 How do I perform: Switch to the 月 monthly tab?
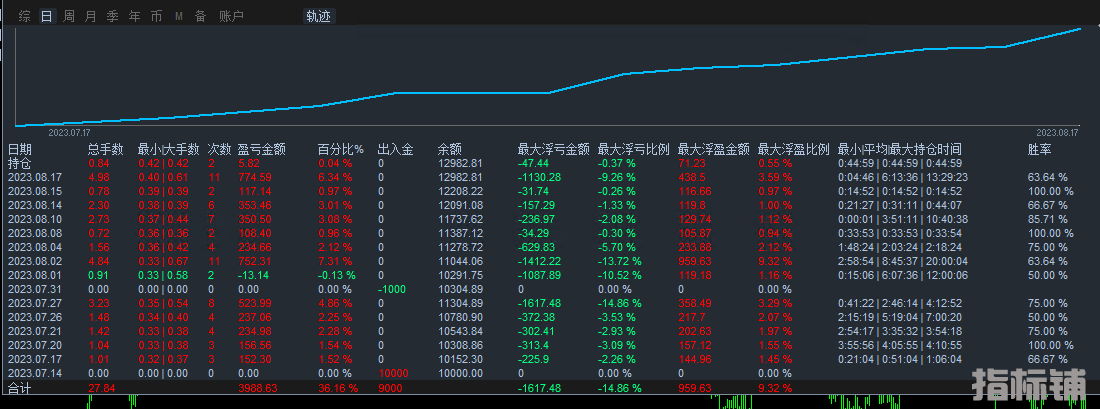(91, 16)
